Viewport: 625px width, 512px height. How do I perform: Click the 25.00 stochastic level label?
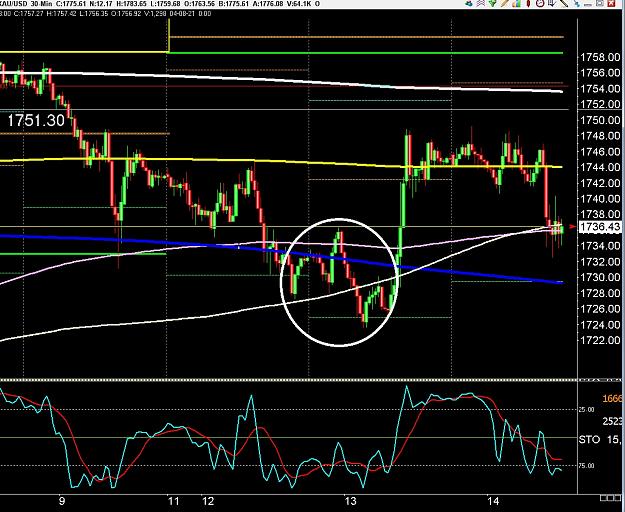click(586, 410)
